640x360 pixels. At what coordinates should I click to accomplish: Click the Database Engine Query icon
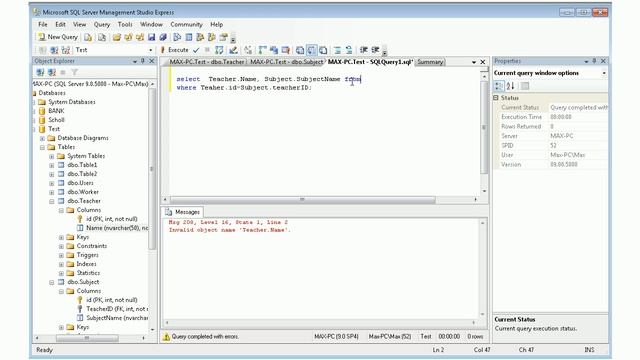point(88,38)
